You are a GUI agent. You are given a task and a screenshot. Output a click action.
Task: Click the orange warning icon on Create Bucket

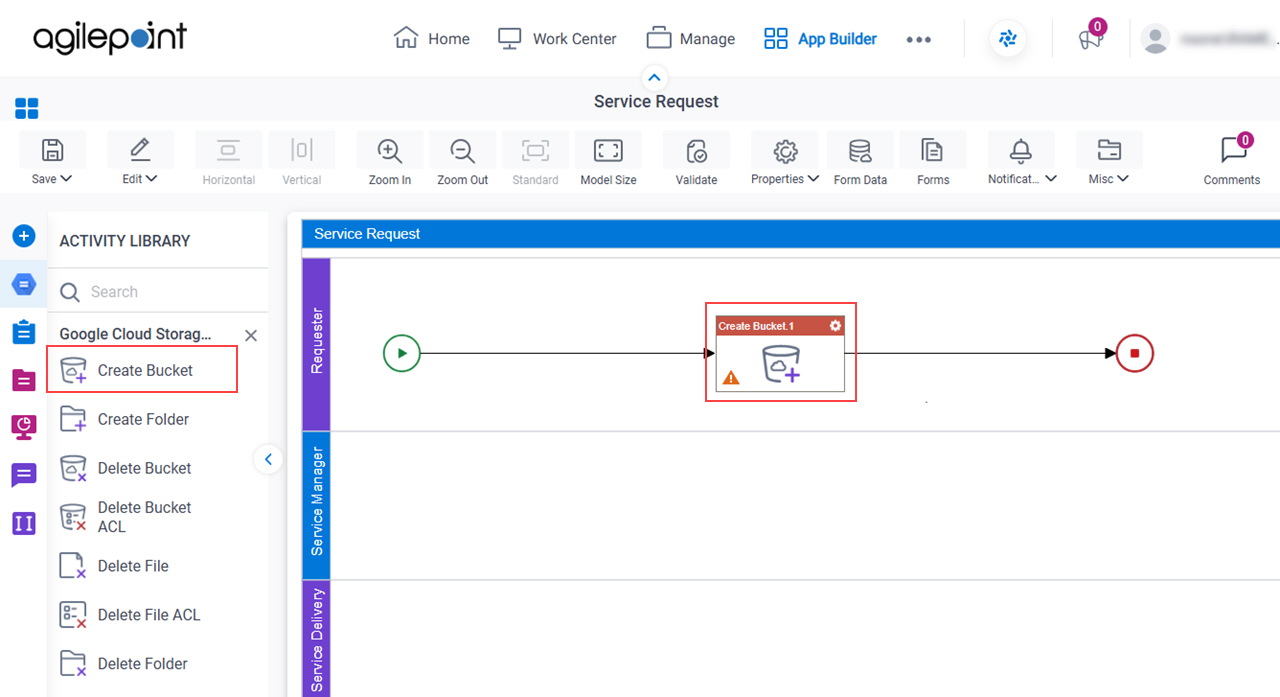[731, 378]
